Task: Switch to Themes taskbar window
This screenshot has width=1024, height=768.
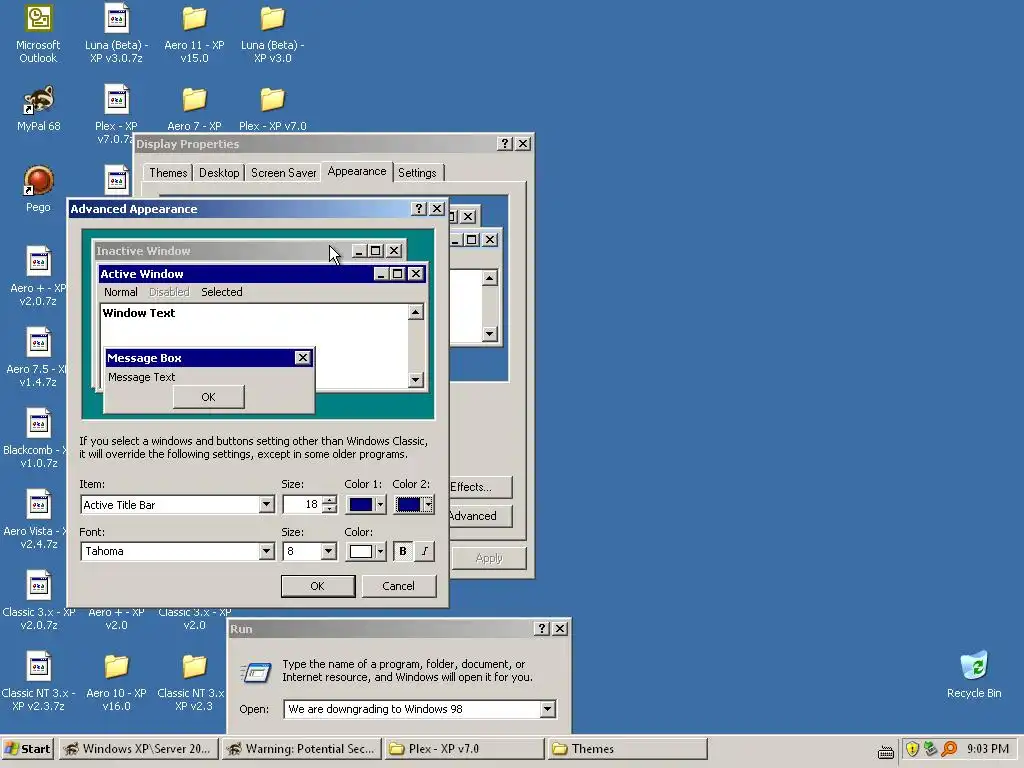Action: 628,749
